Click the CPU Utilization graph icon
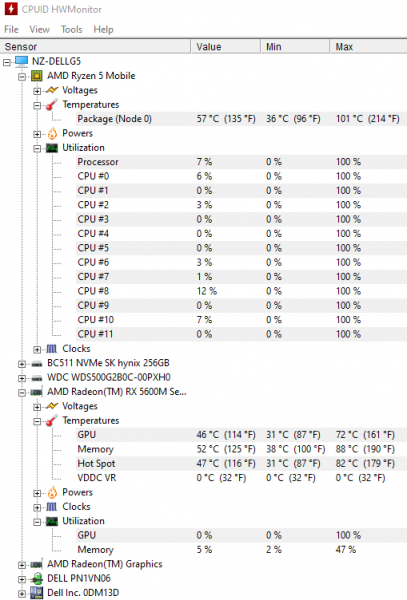The height and width of the screenshot is (600, 407). 52,148
